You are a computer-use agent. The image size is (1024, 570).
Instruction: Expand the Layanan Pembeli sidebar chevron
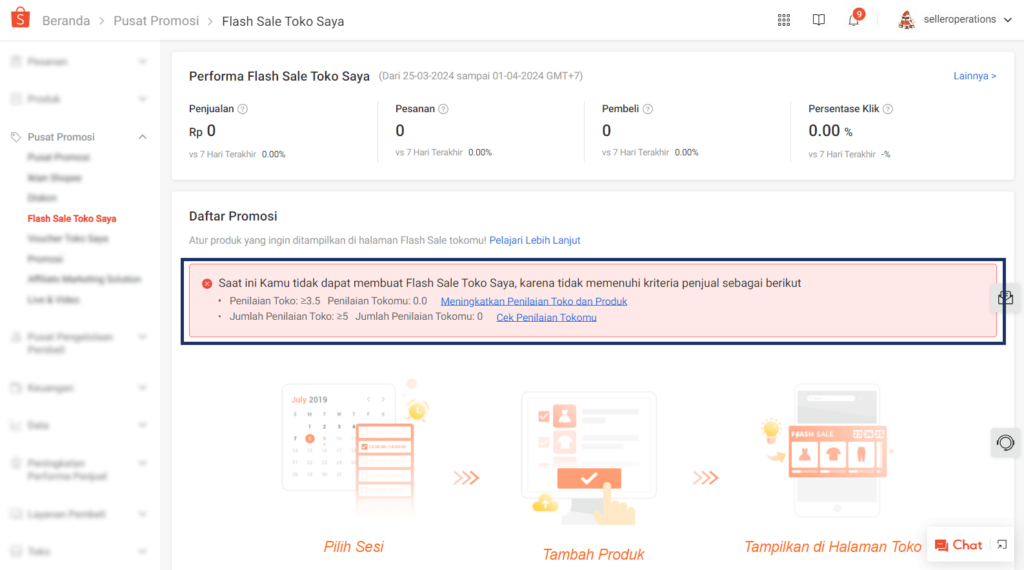click(142, 514)
